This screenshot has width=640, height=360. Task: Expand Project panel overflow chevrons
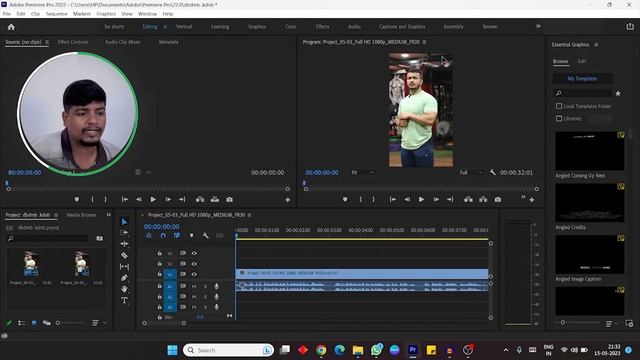coord(109,215)
